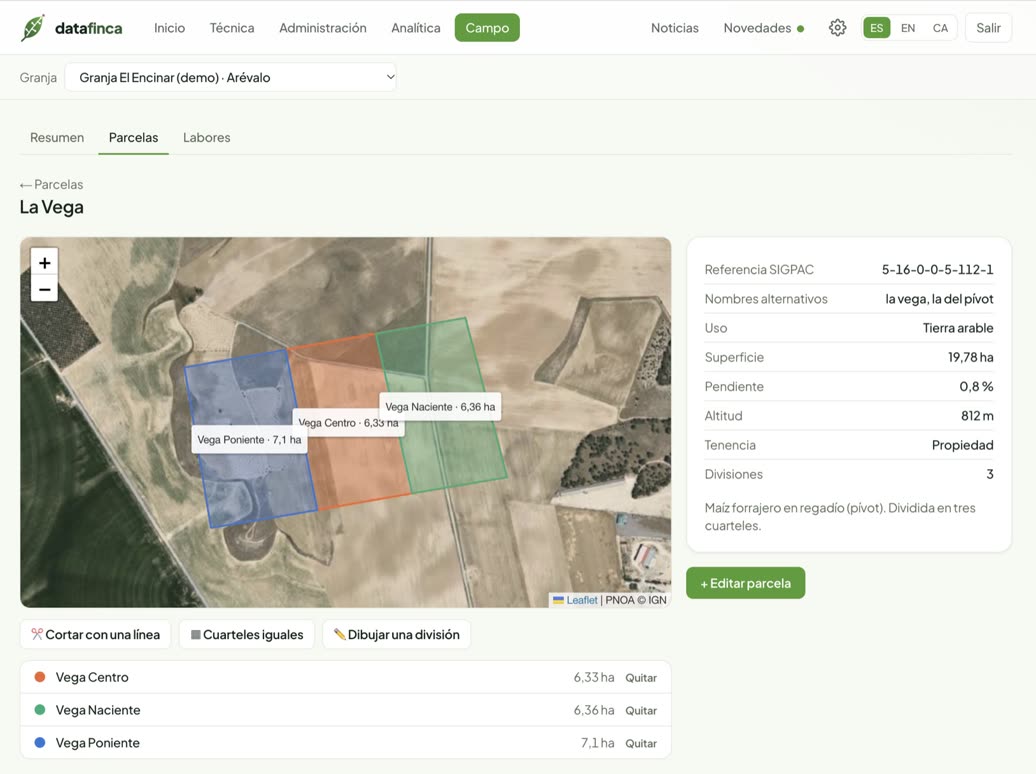Click the orange Vega Centro color dot
1036x774 pixels.
[40, 677]
